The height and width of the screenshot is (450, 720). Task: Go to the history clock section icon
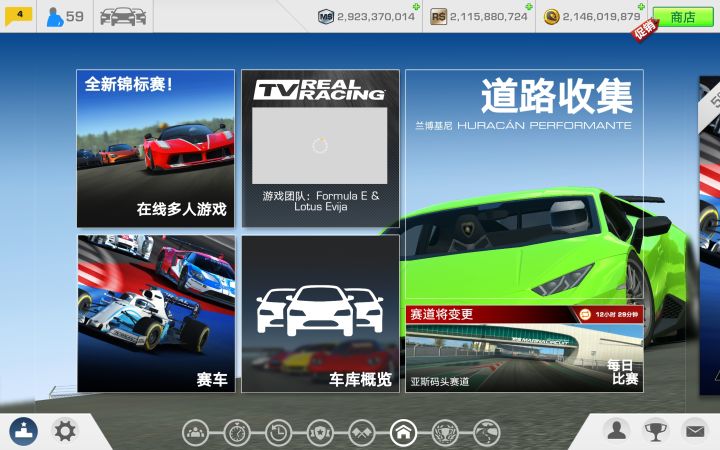pyautogui.click(x=278, y=433)
